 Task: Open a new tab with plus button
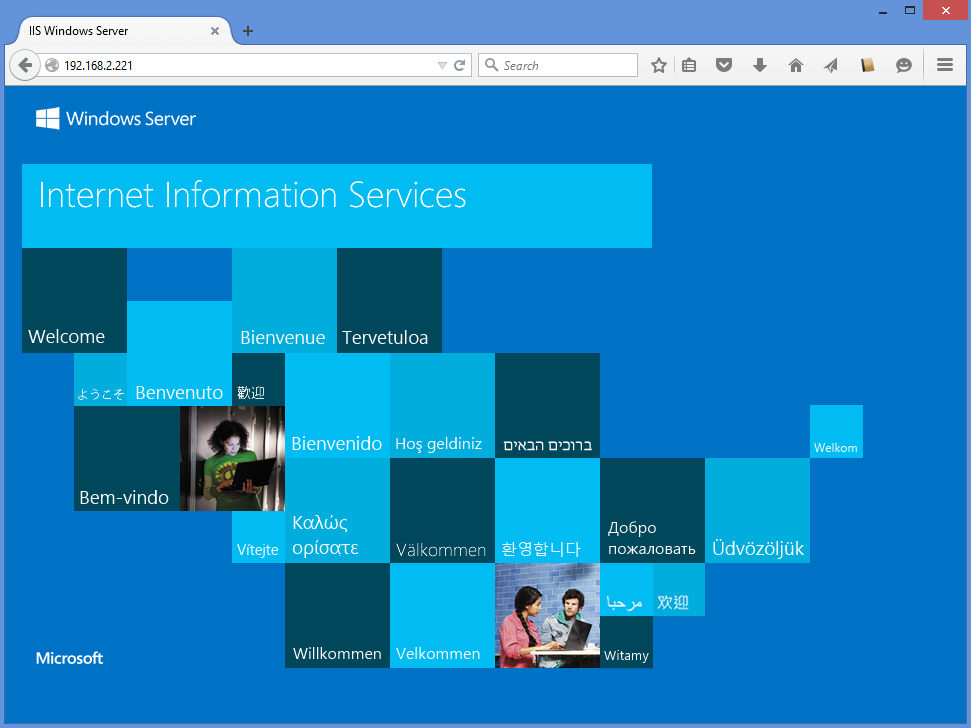[x=248, y=31]
